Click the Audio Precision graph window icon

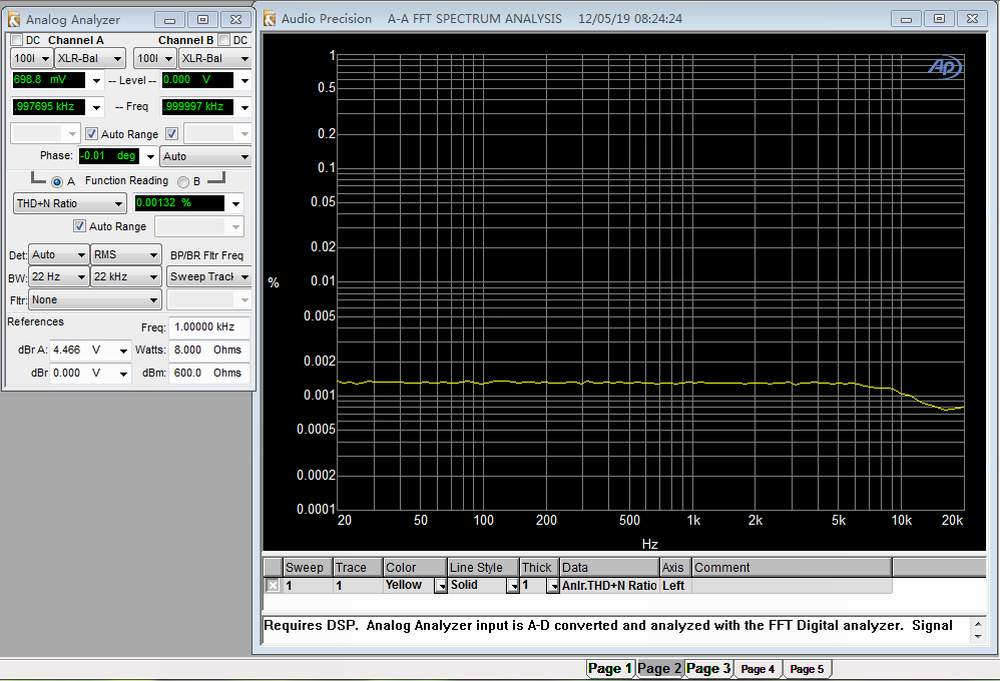click(x=269, y=18)
